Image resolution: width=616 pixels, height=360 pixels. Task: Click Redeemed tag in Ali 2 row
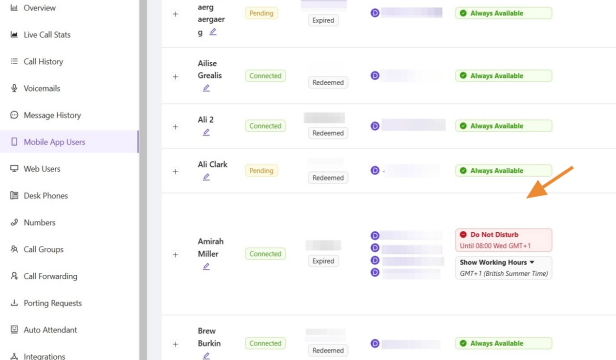328,133
